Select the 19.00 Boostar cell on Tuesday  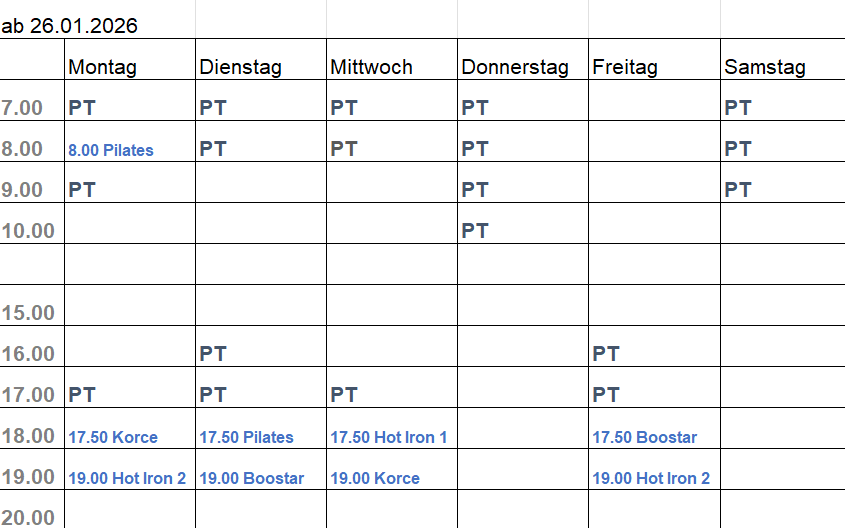(251, 478)
